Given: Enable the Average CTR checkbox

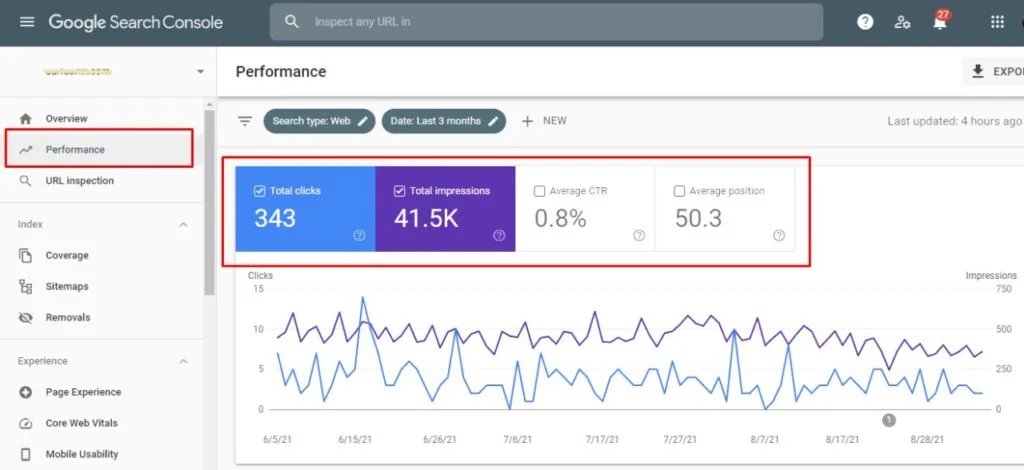Looking at the screenshot, I should pyautogui.click(x=539, y=191).
